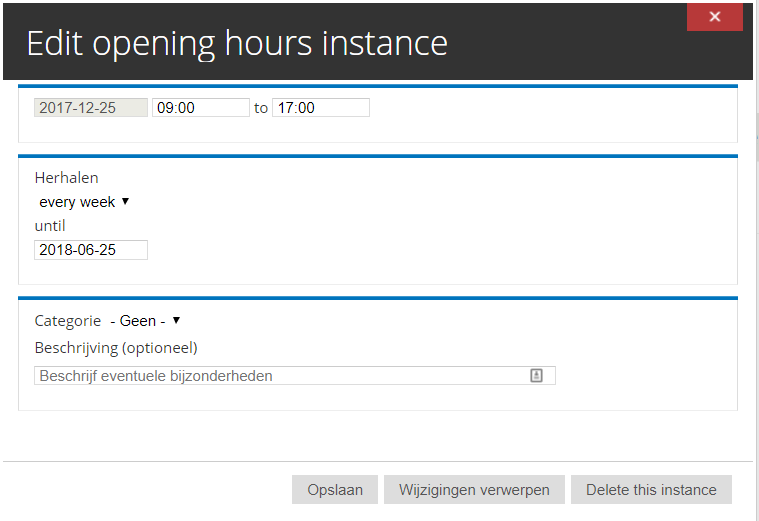The height and width of the screenshot is (521, 759).
Task: Click the description box 'Beschrijf eventuele bijzonderheden'
Action: 280,376
